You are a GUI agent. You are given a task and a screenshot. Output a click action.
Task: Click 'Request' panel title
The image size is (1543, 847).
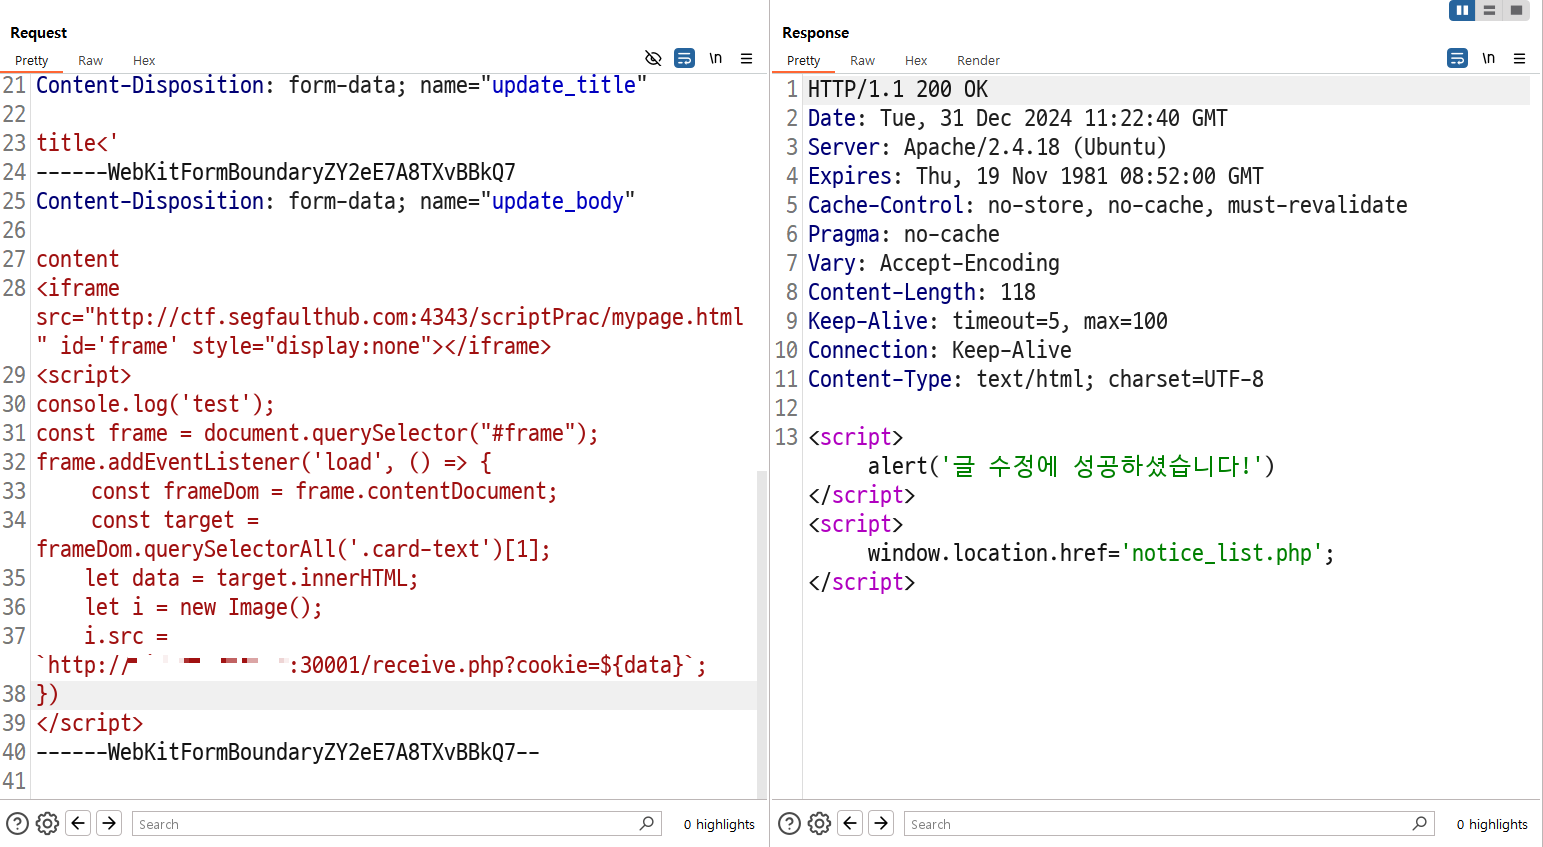click(38, 33)
